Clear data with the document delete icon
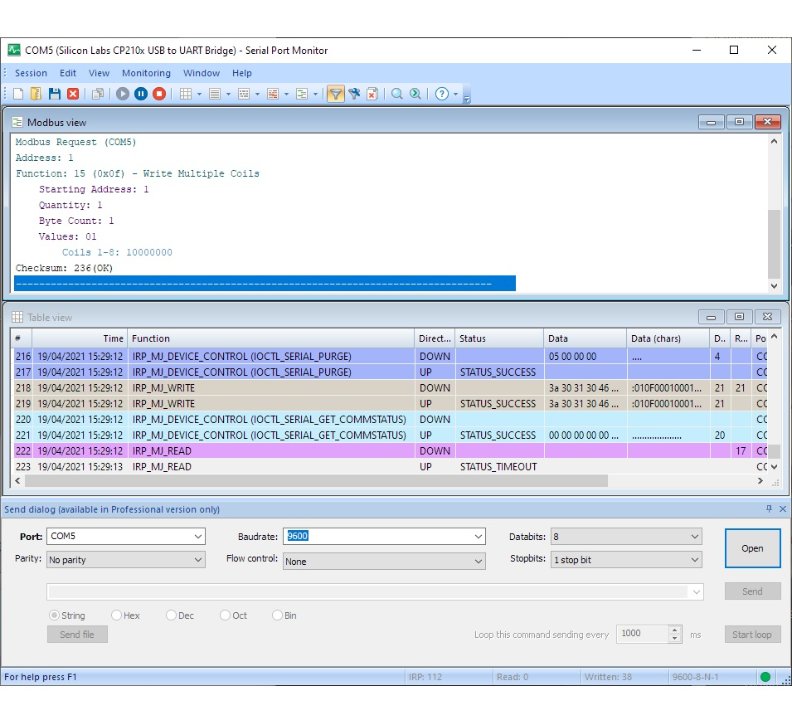This screenshot has width=792, height=720. 372,93
